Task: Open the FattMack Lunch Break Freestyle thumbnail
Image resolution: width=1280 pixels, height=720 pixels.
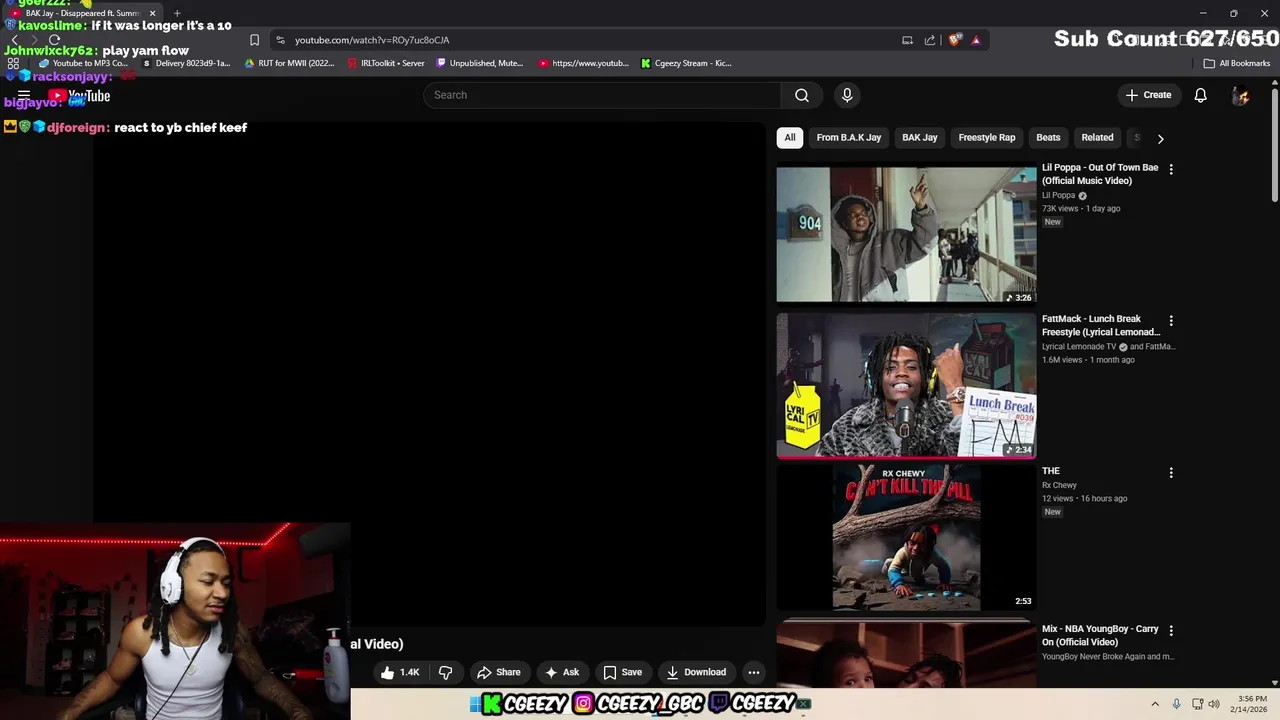Action: coord(906,386)
